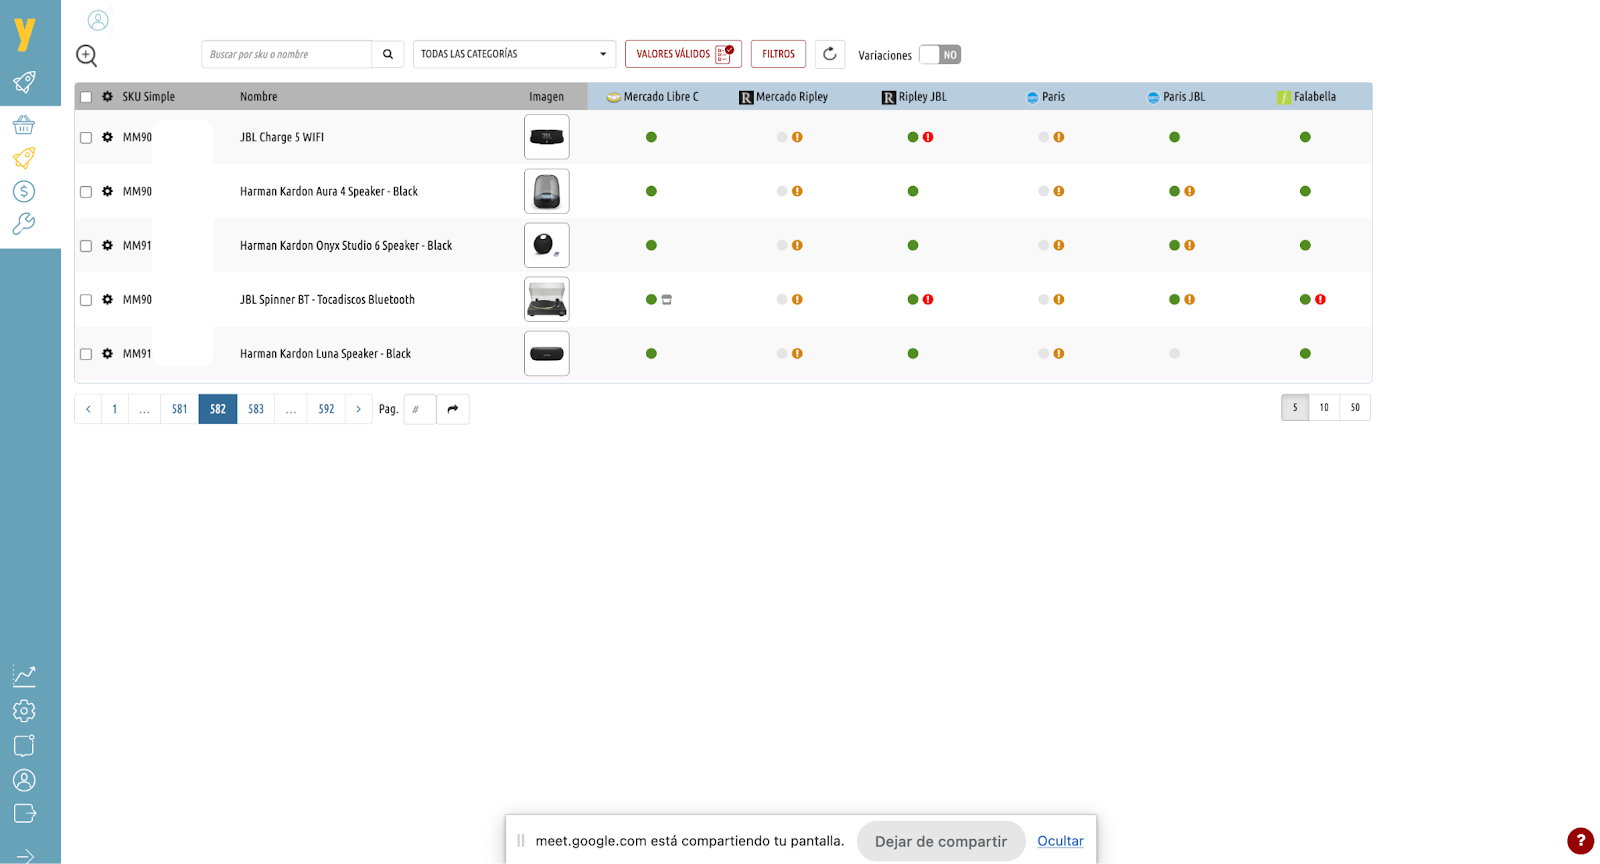1600x864 pixels.
Task: Click the magnifier search button
Action: point(388,54)
